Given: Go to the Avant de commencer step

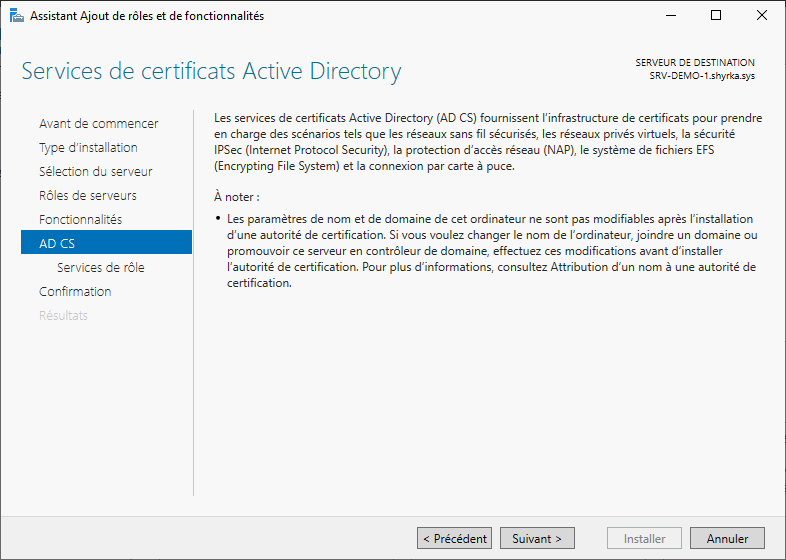Looking at the screenshot, I should coord(98,124).
